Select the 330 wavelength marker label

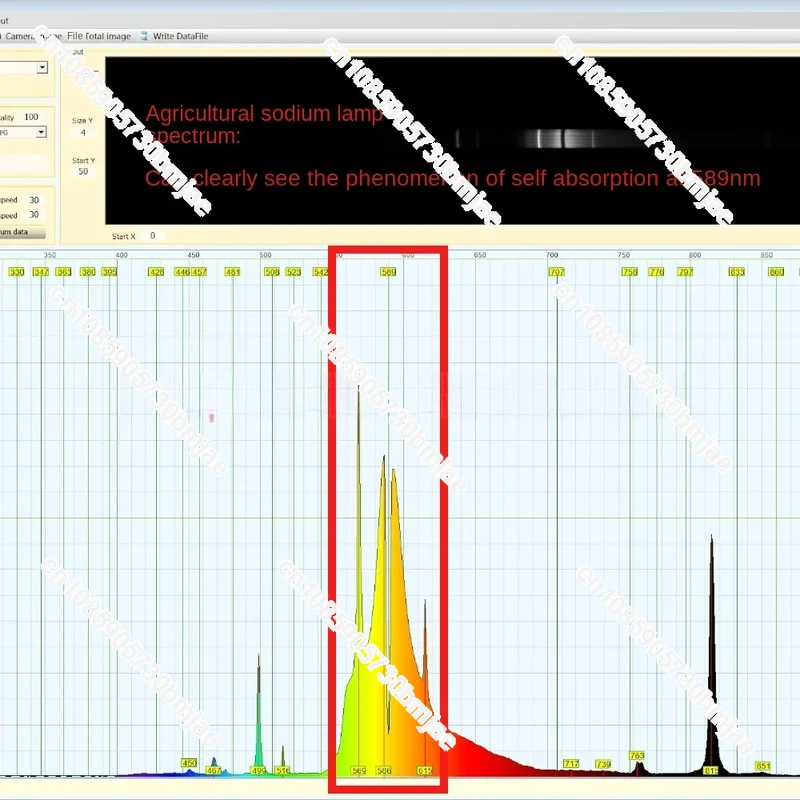(x=16, y=272)
